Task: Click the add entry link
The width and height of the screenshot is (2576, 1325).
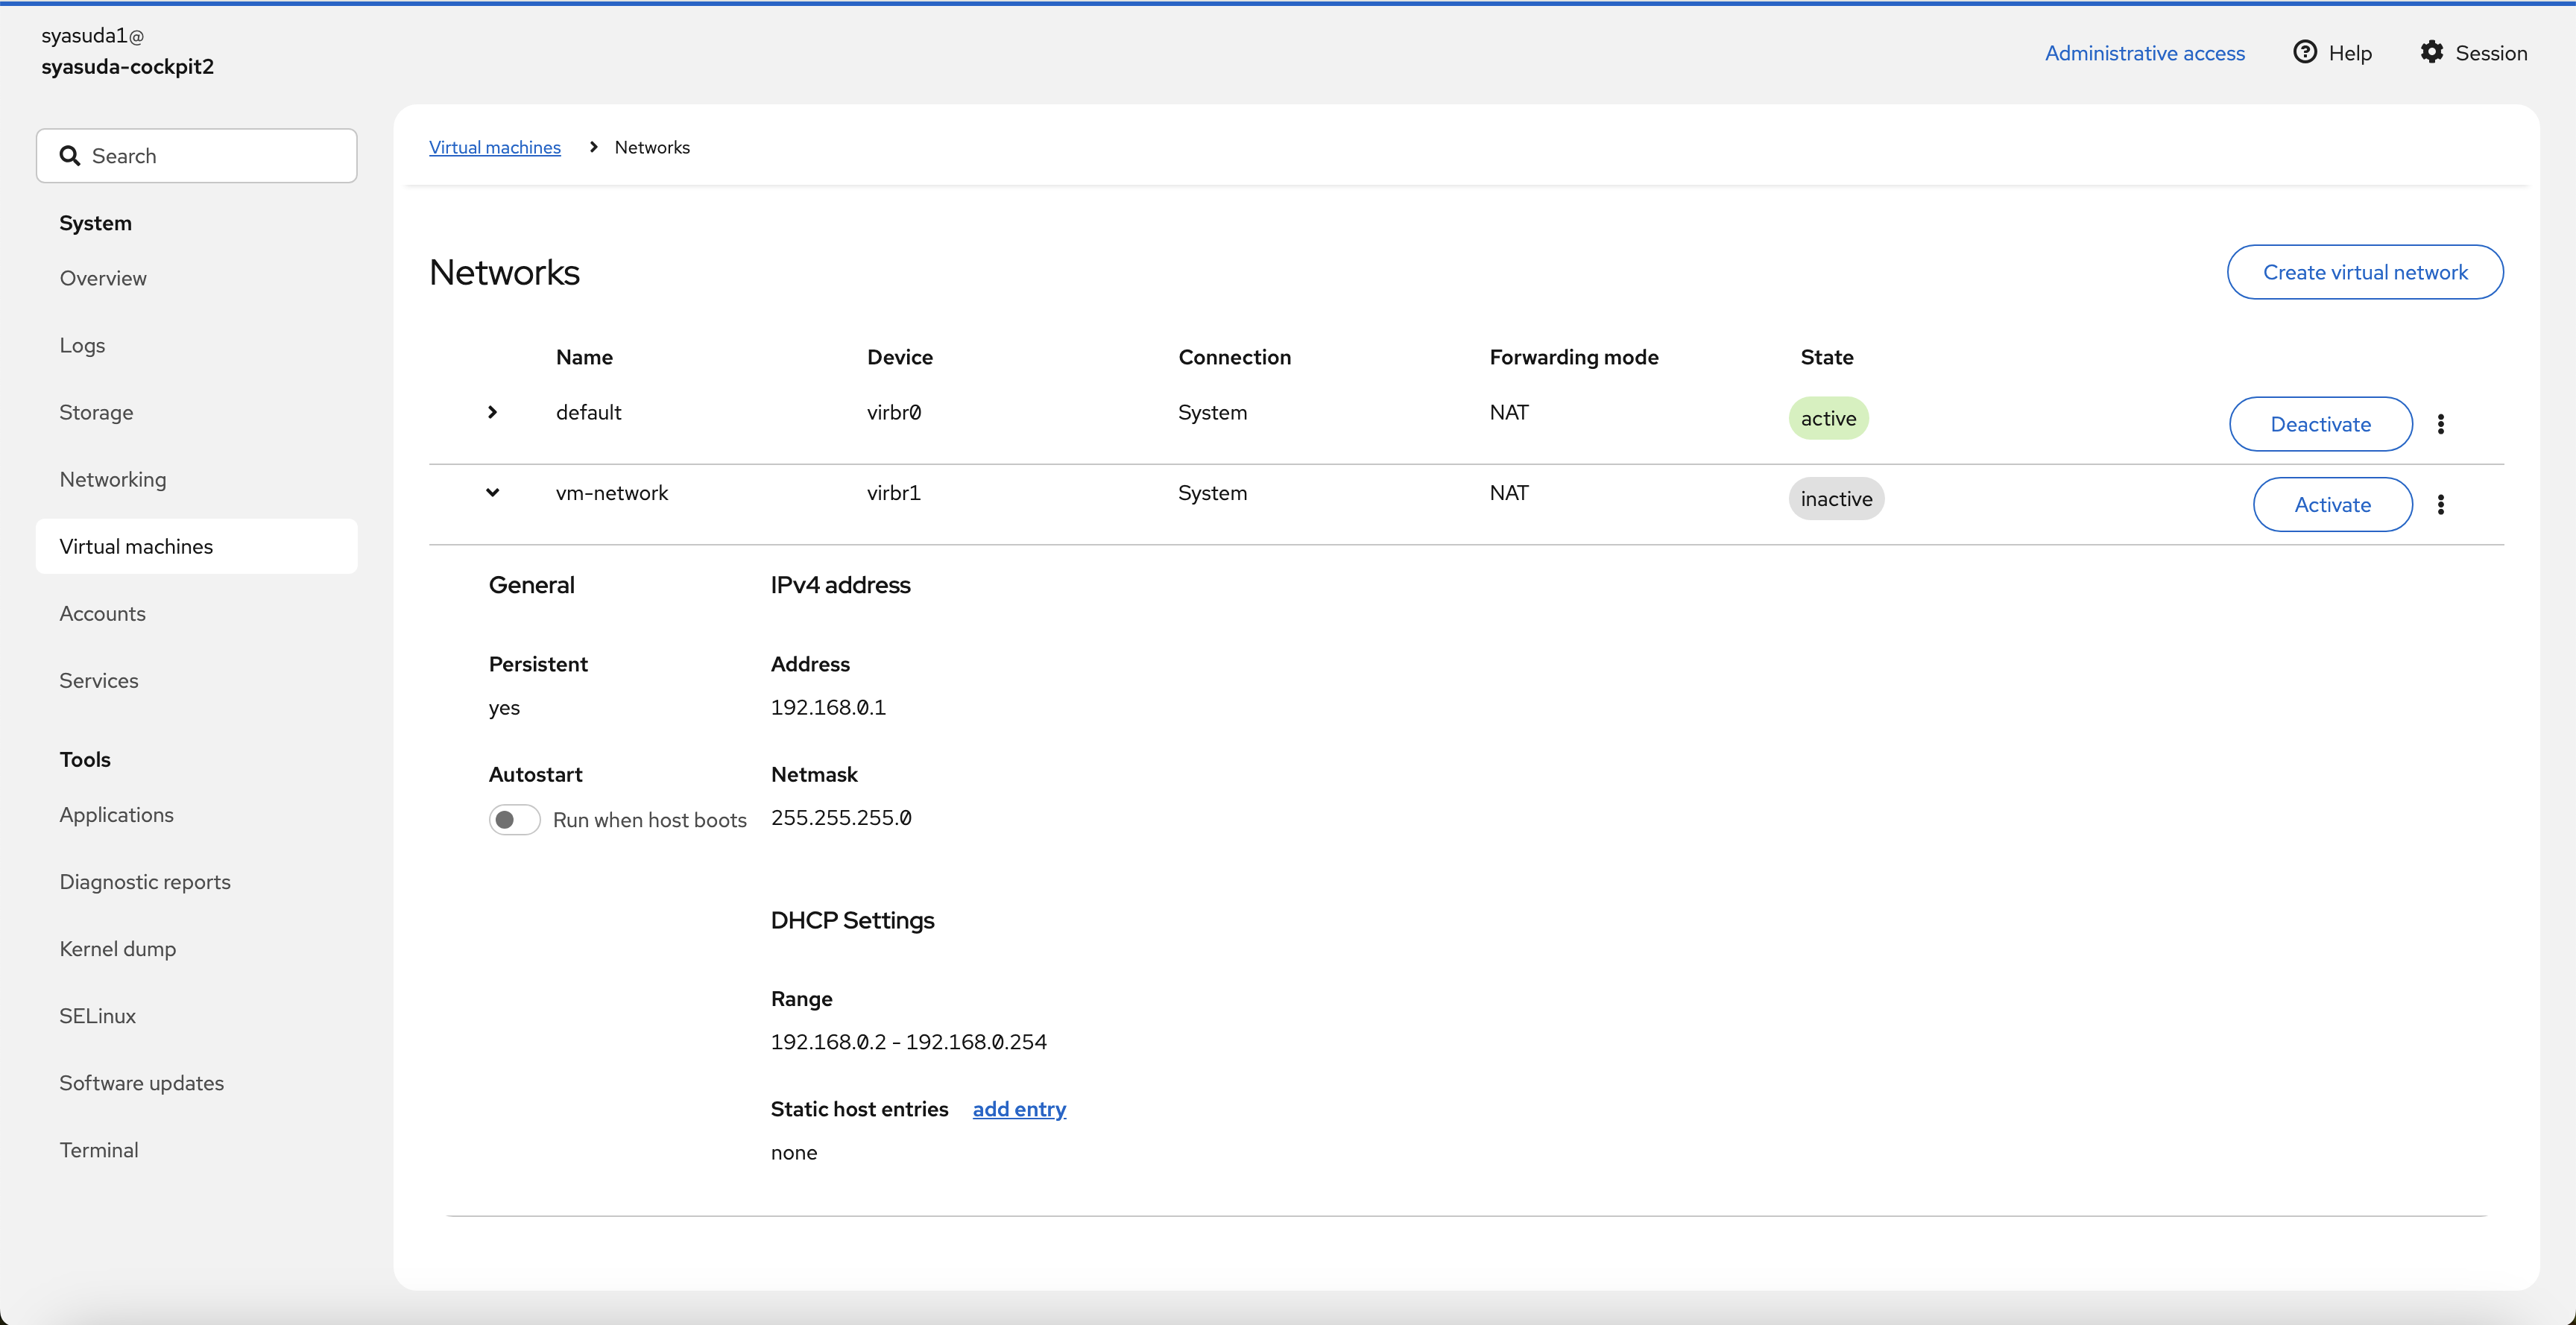Action: pyautogui.click(x=1019, y=1109)
